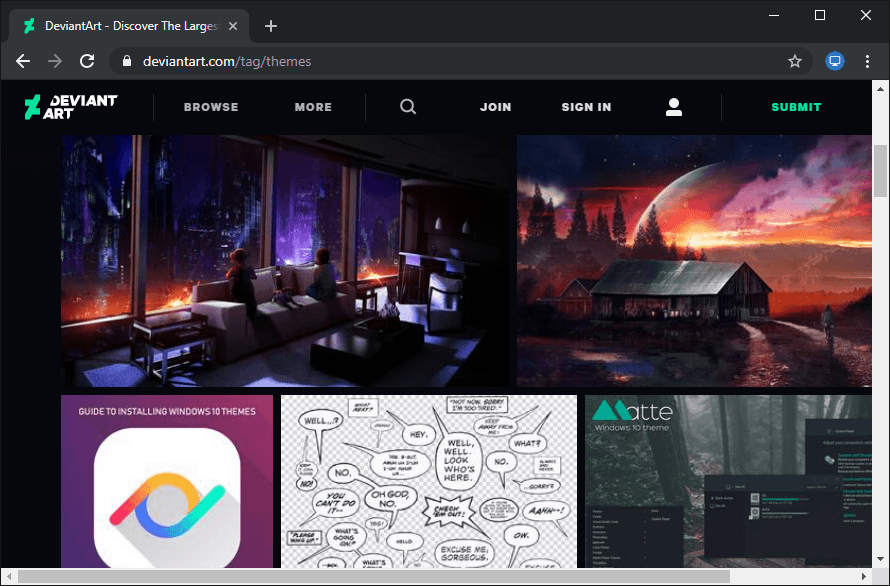Open Guide to Installing Windows 10 Themes

click(167, 482)
